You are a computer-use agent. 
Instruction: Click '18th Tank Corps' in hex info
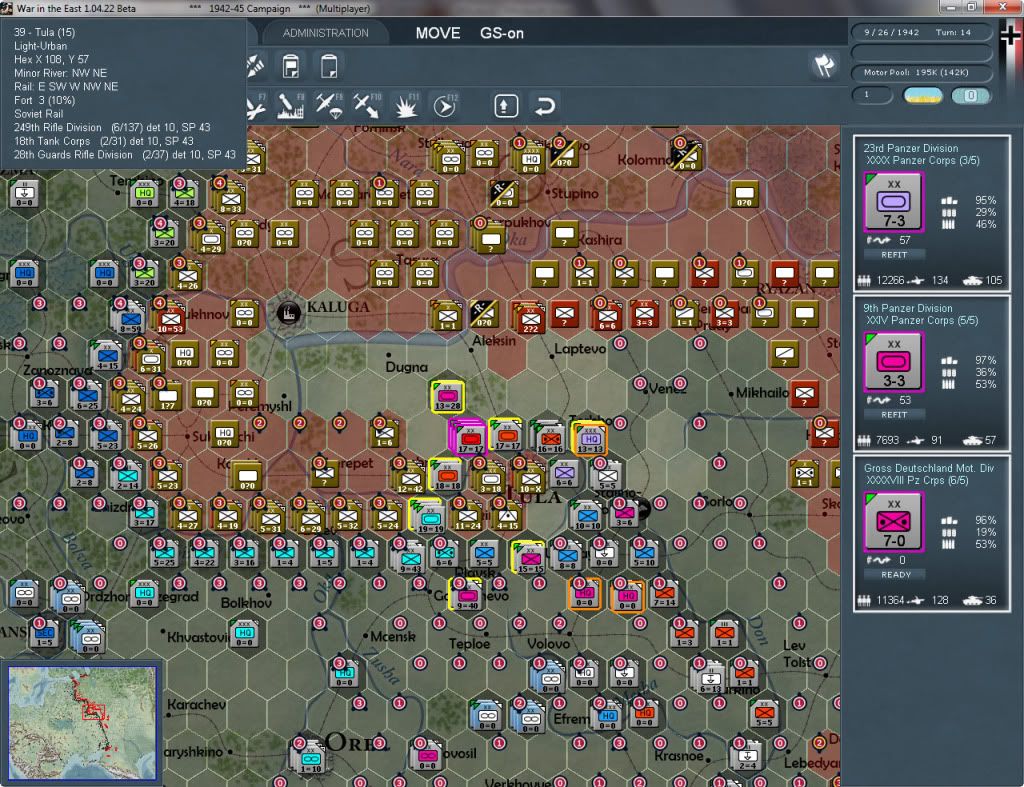pyautogui.click(x=52, y=141)
